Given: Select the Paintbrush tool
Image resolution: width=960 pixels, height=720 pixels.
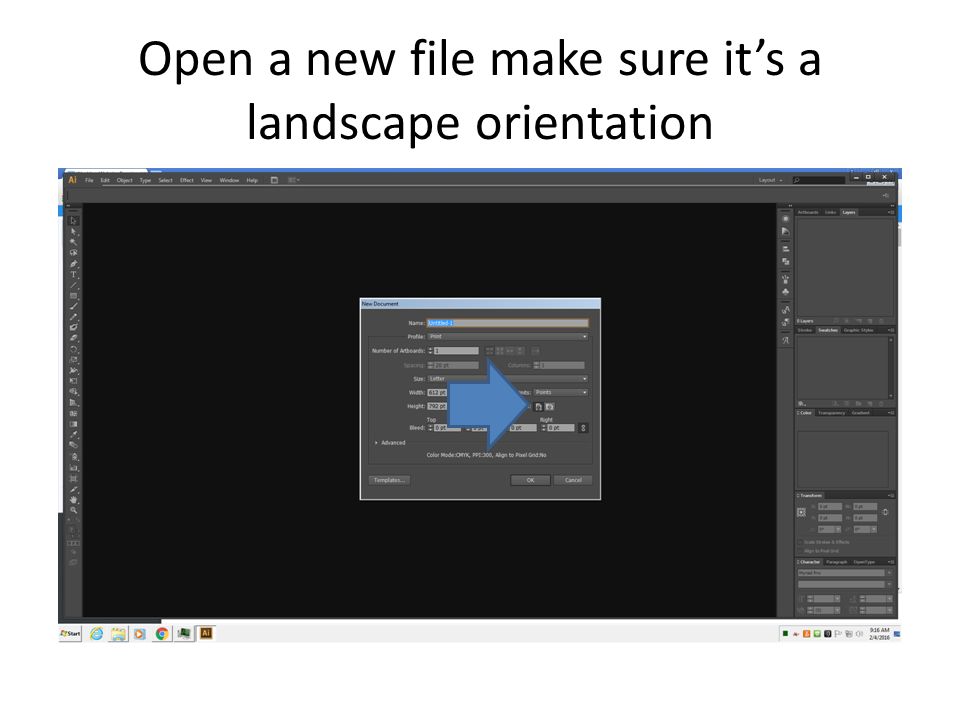Looking at the screenshot, I should point(73,306).
